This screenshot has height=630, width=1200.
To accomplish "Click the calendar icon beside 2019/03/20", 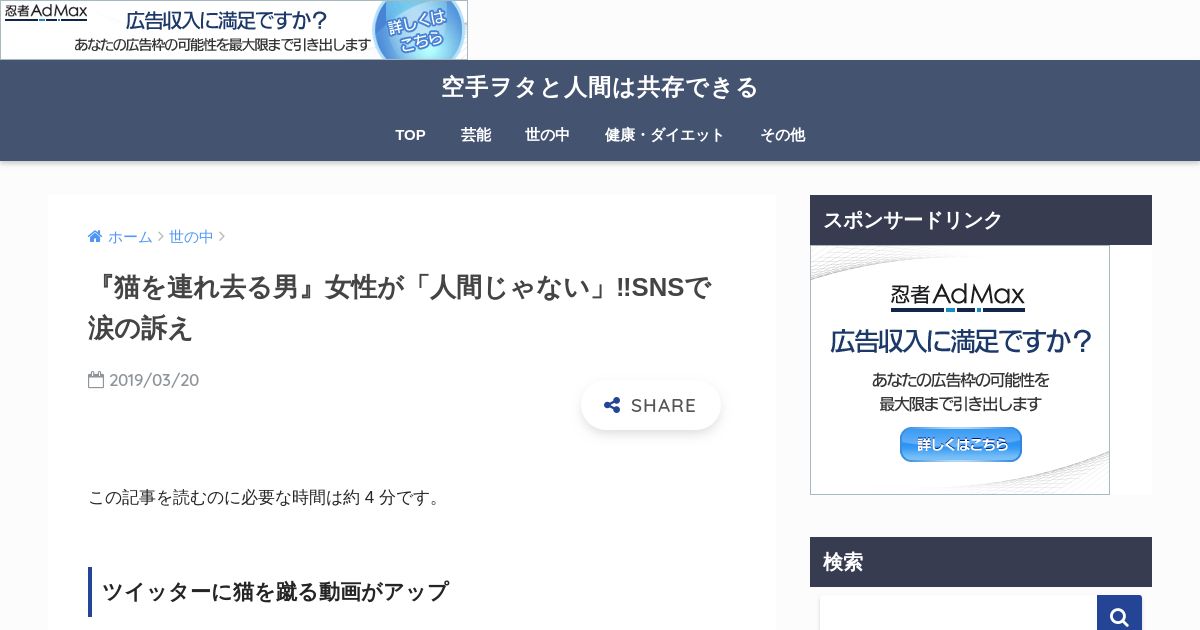I will click(x=96, y=380).
